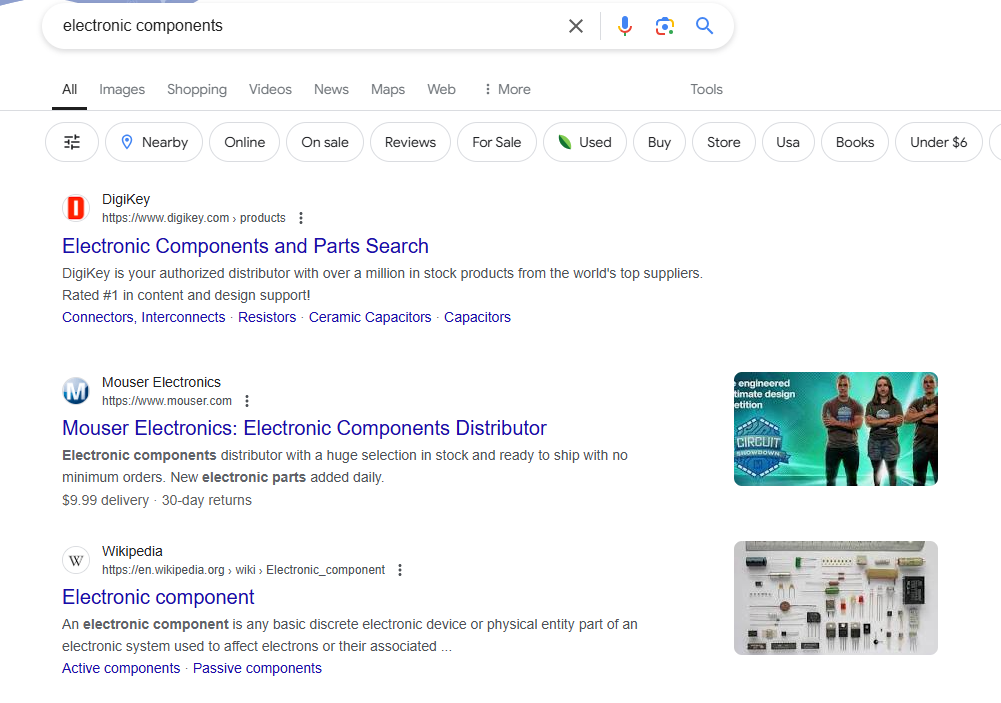Viewport: 1001px width, 703px height.
Task: Click the magnifying glass search icon
Action: (x=704, y=26)
